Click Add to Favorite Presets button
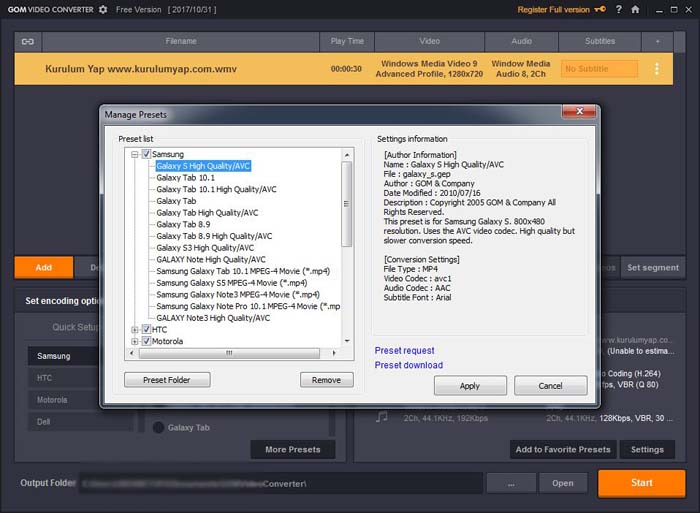This screenshot has width=700, height=513. click(x=563, y=450)
